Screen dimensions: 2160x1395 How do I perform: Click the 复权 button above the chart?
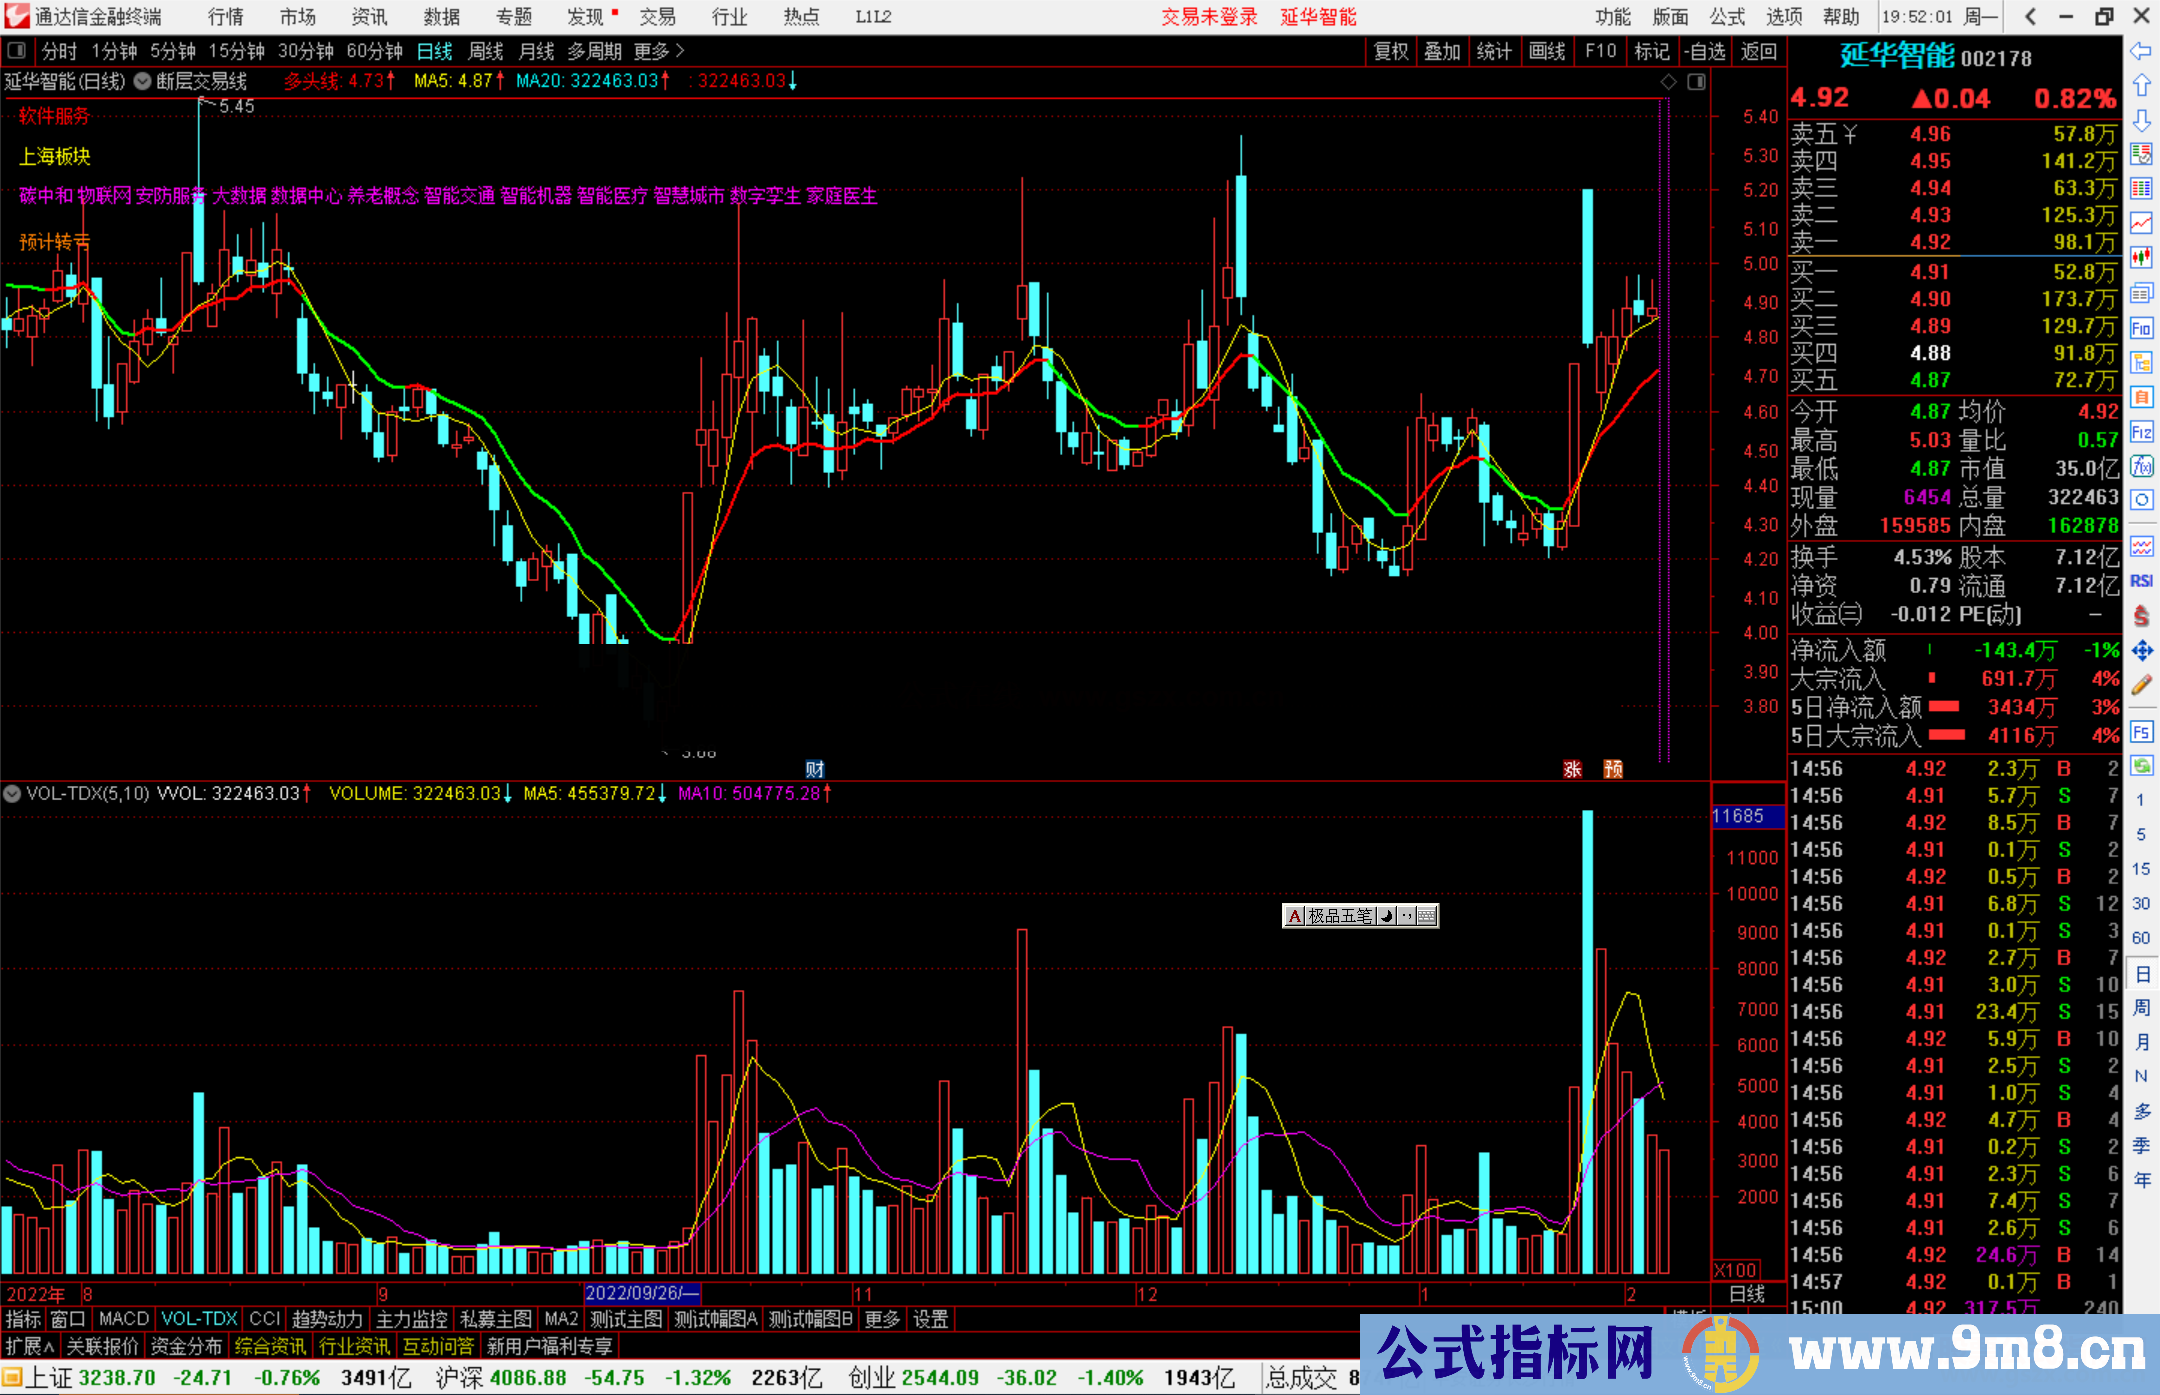pyautogui.click(x=1390, y=51)
